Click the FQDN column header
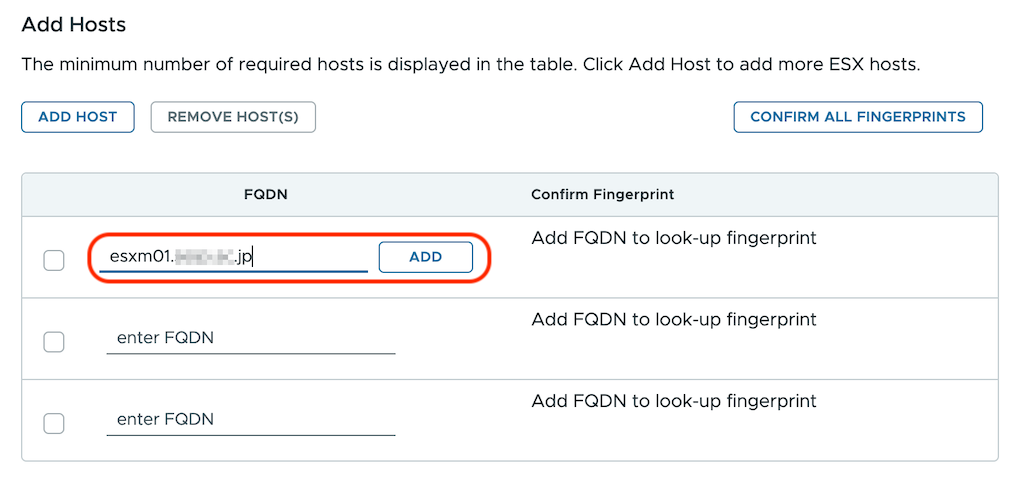1024x488 pixels. coord(266,194)
